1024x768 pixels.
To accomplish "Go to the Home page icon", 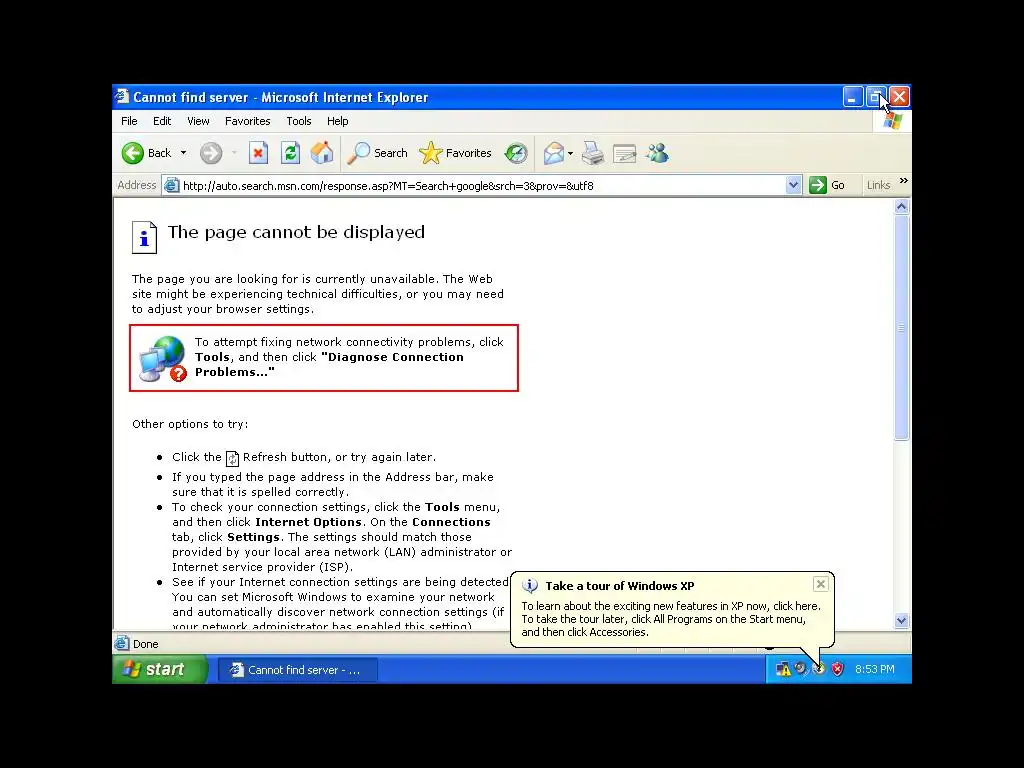I will [322, 153].
